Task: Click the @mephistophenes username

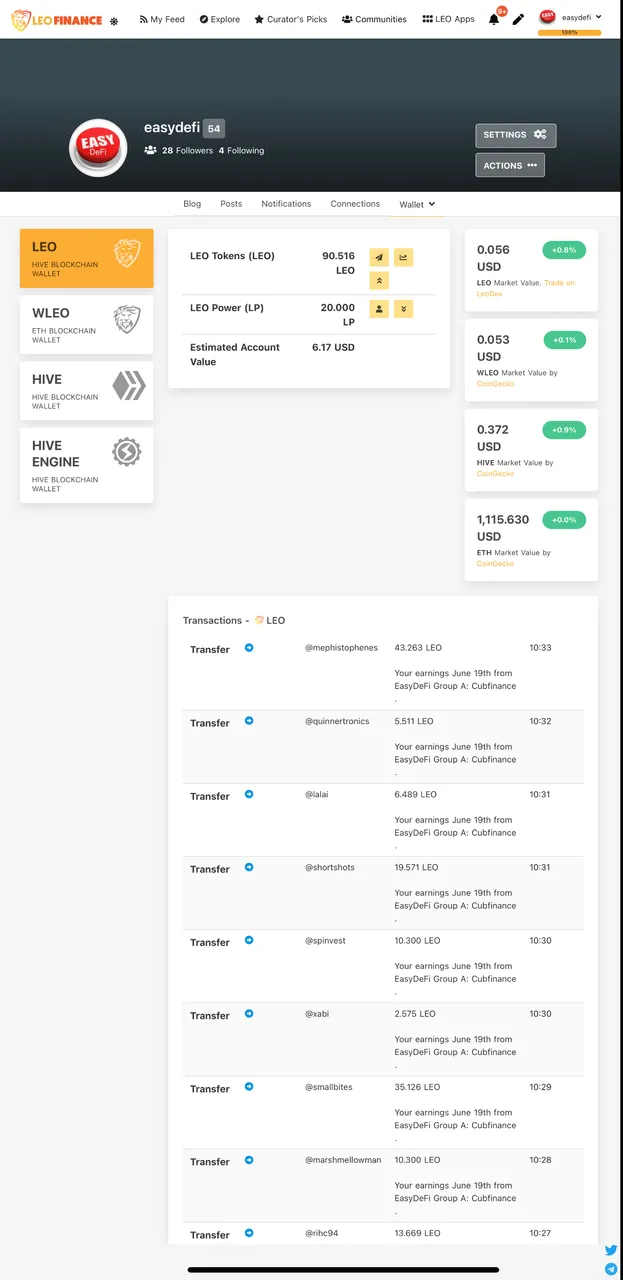Action: click(342, 648)
